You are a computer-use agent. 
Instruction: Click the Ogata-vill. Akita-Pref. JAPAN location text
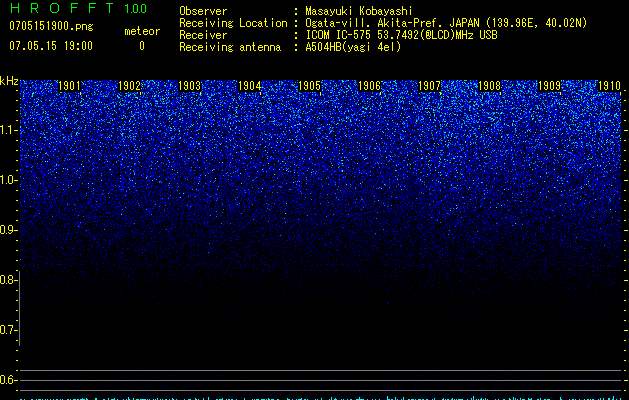tap(446, 23)
